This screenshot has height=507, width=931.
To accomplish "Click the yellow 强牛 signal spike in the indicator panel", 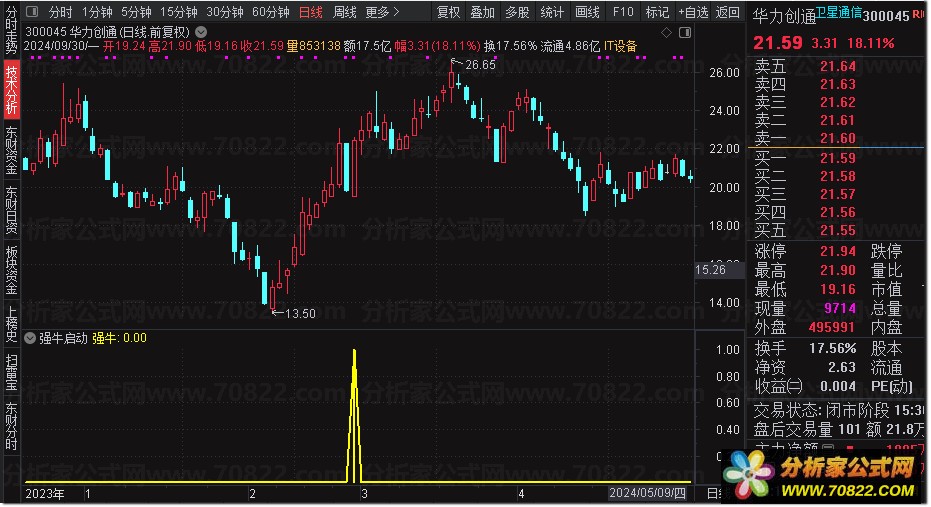I will [x=354, y=416].
